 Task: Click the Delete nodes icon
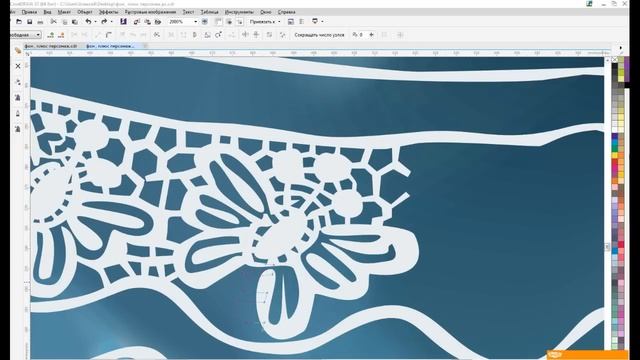tap(61, 35)
